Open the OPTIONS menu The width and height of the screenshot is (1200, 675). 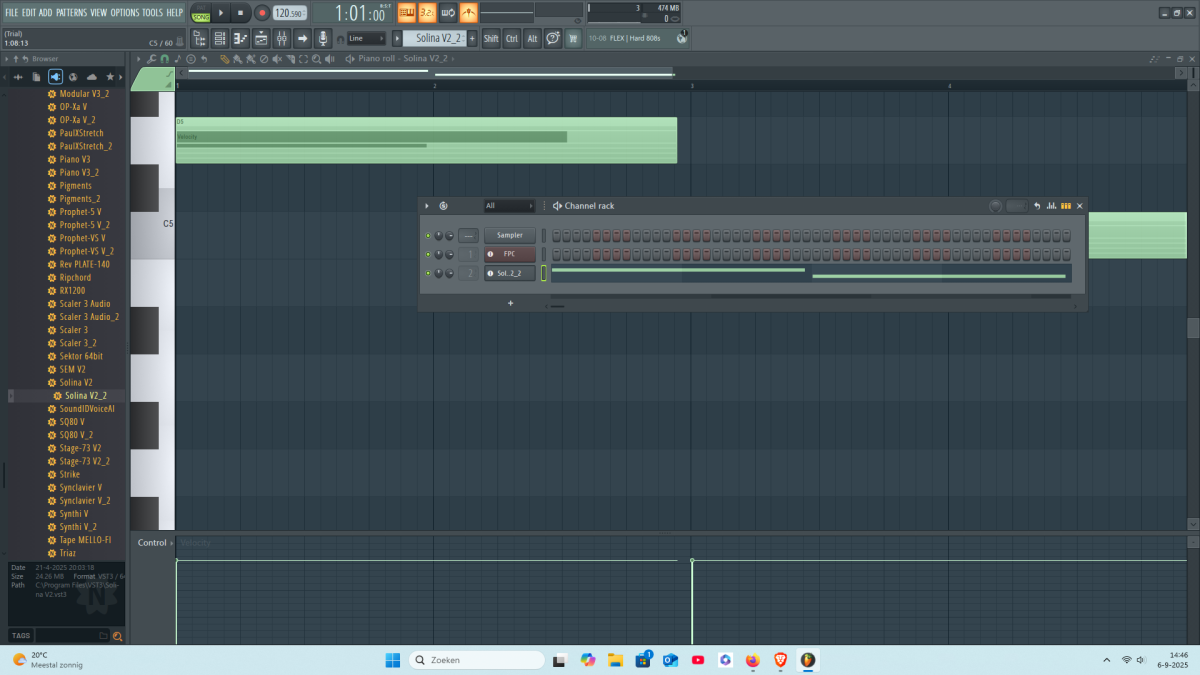125,13
